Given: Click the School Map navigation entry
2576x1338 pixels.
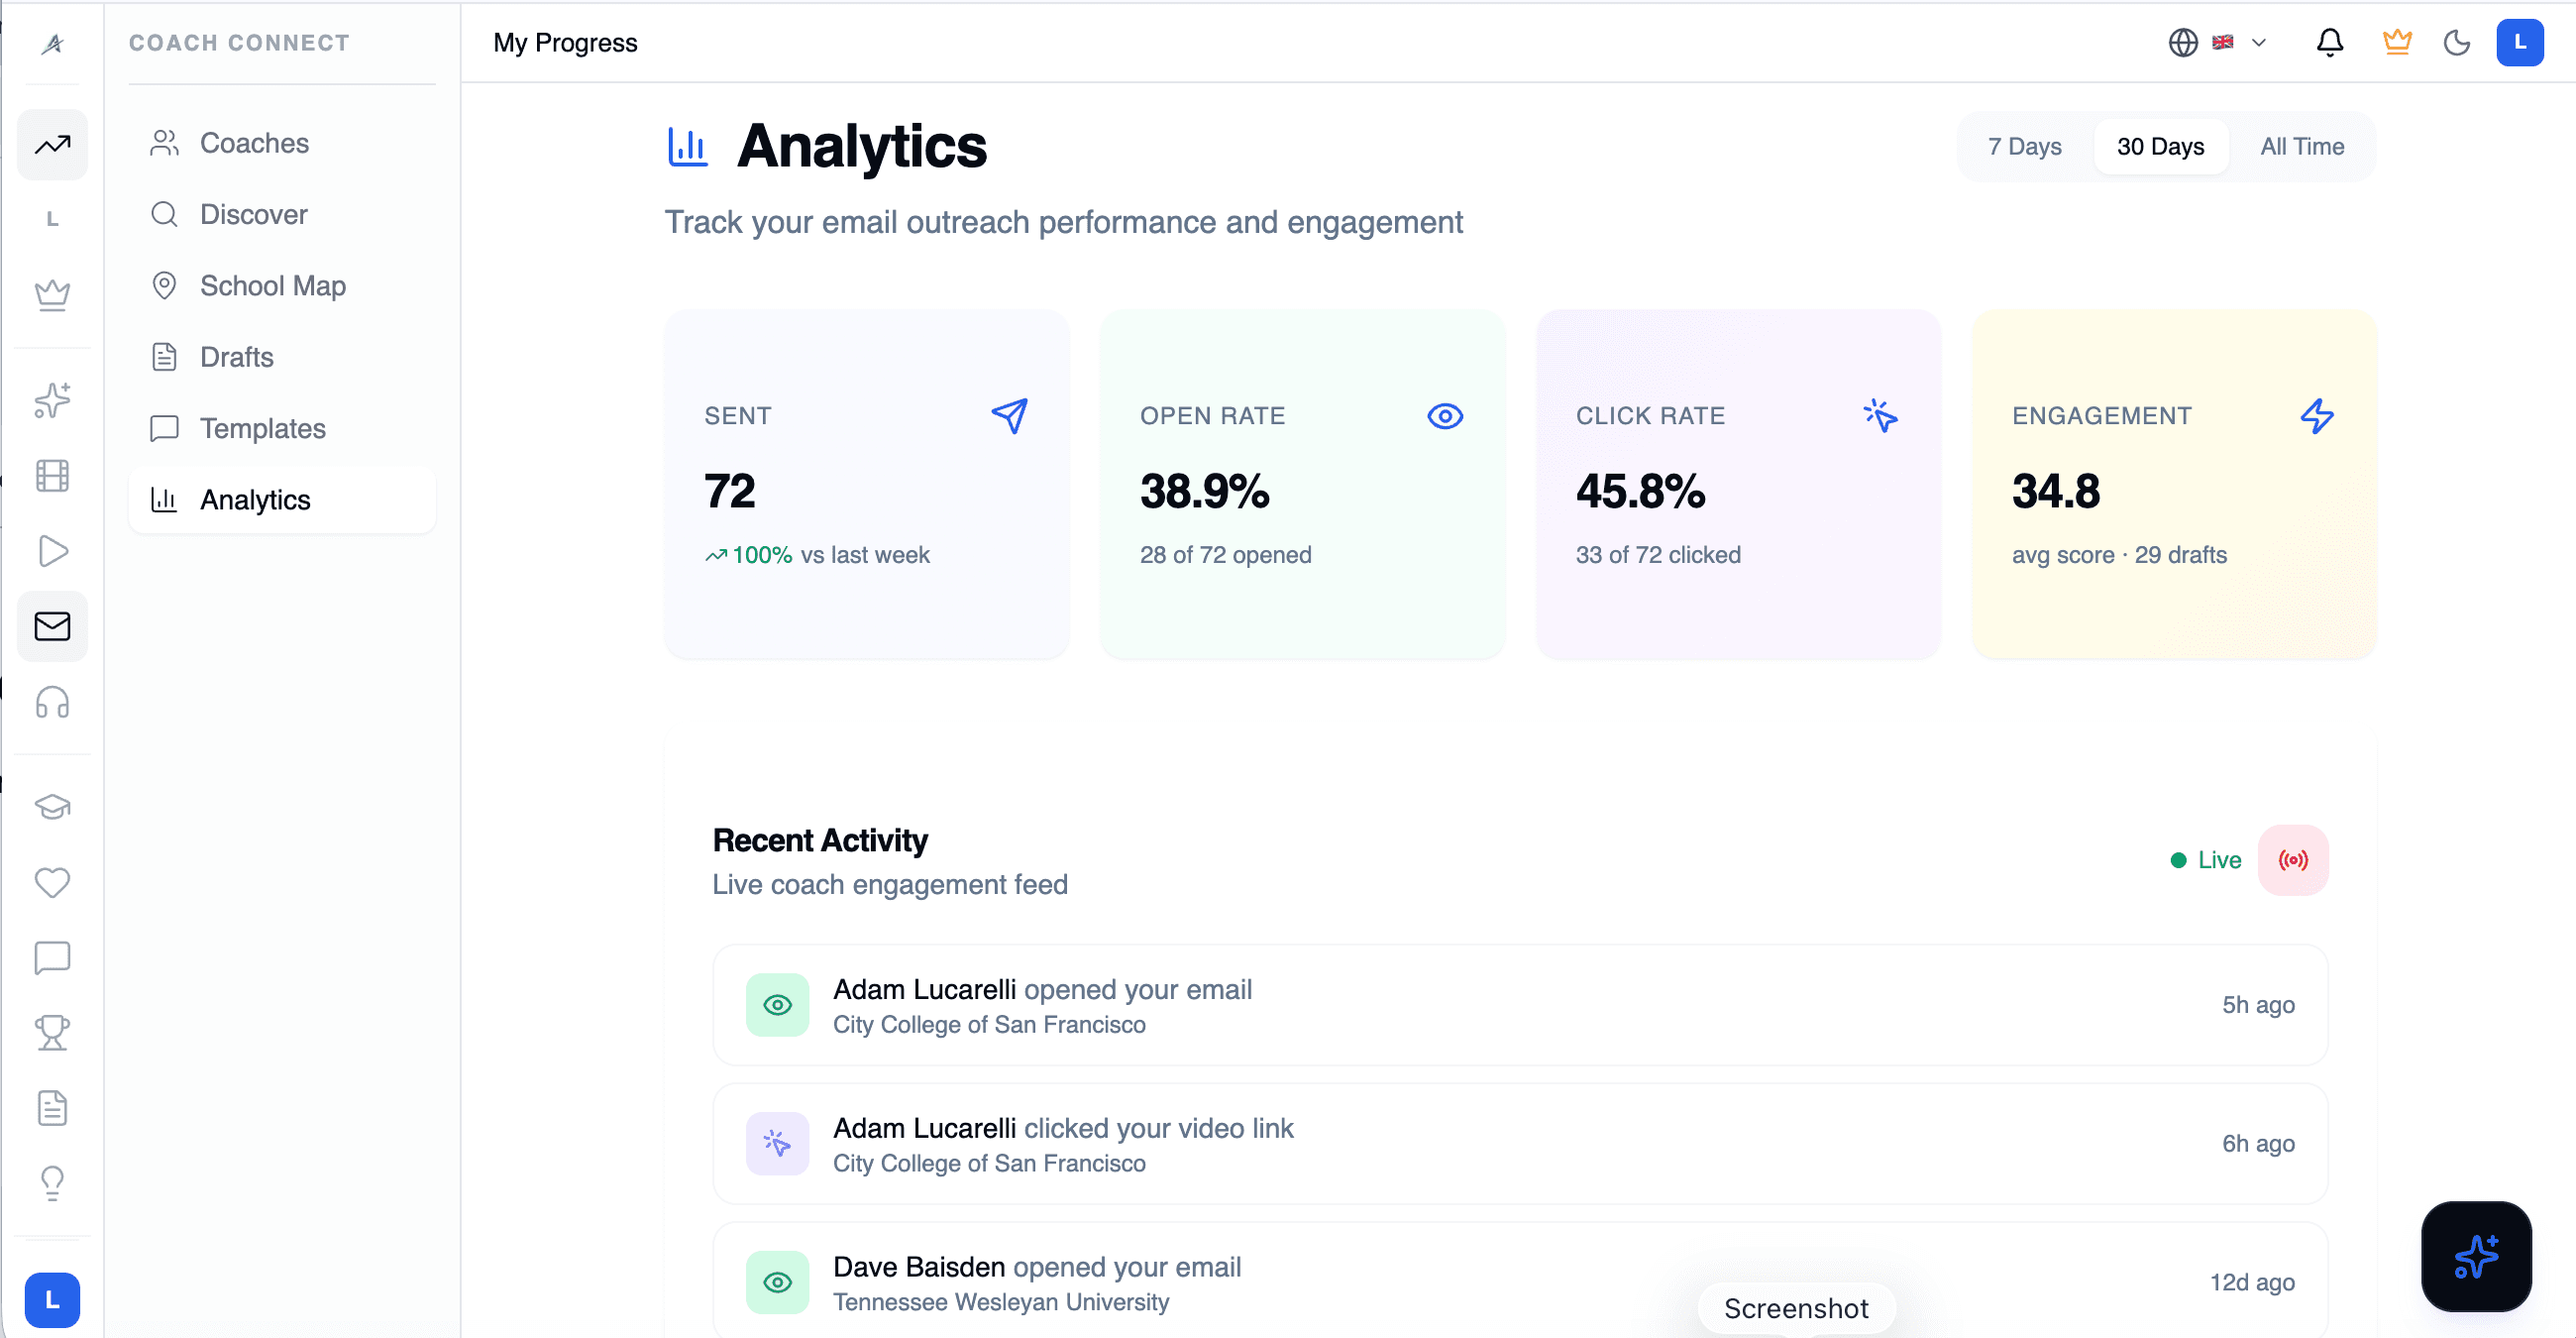Looking at the screenshot, I should 272,285.
